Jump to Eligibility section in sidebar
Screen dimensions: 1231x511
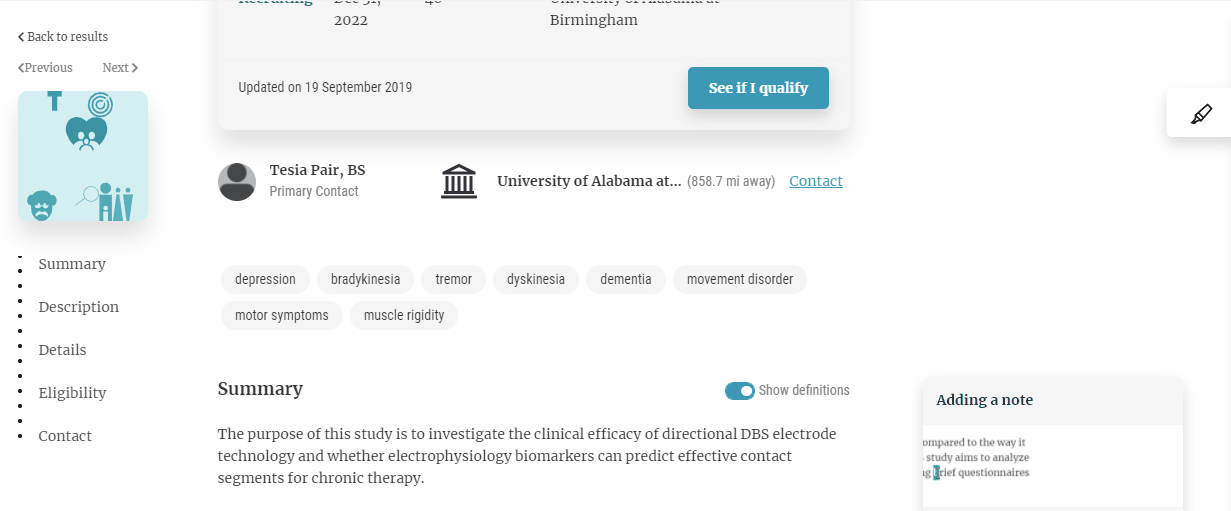(x=72, y=393)
